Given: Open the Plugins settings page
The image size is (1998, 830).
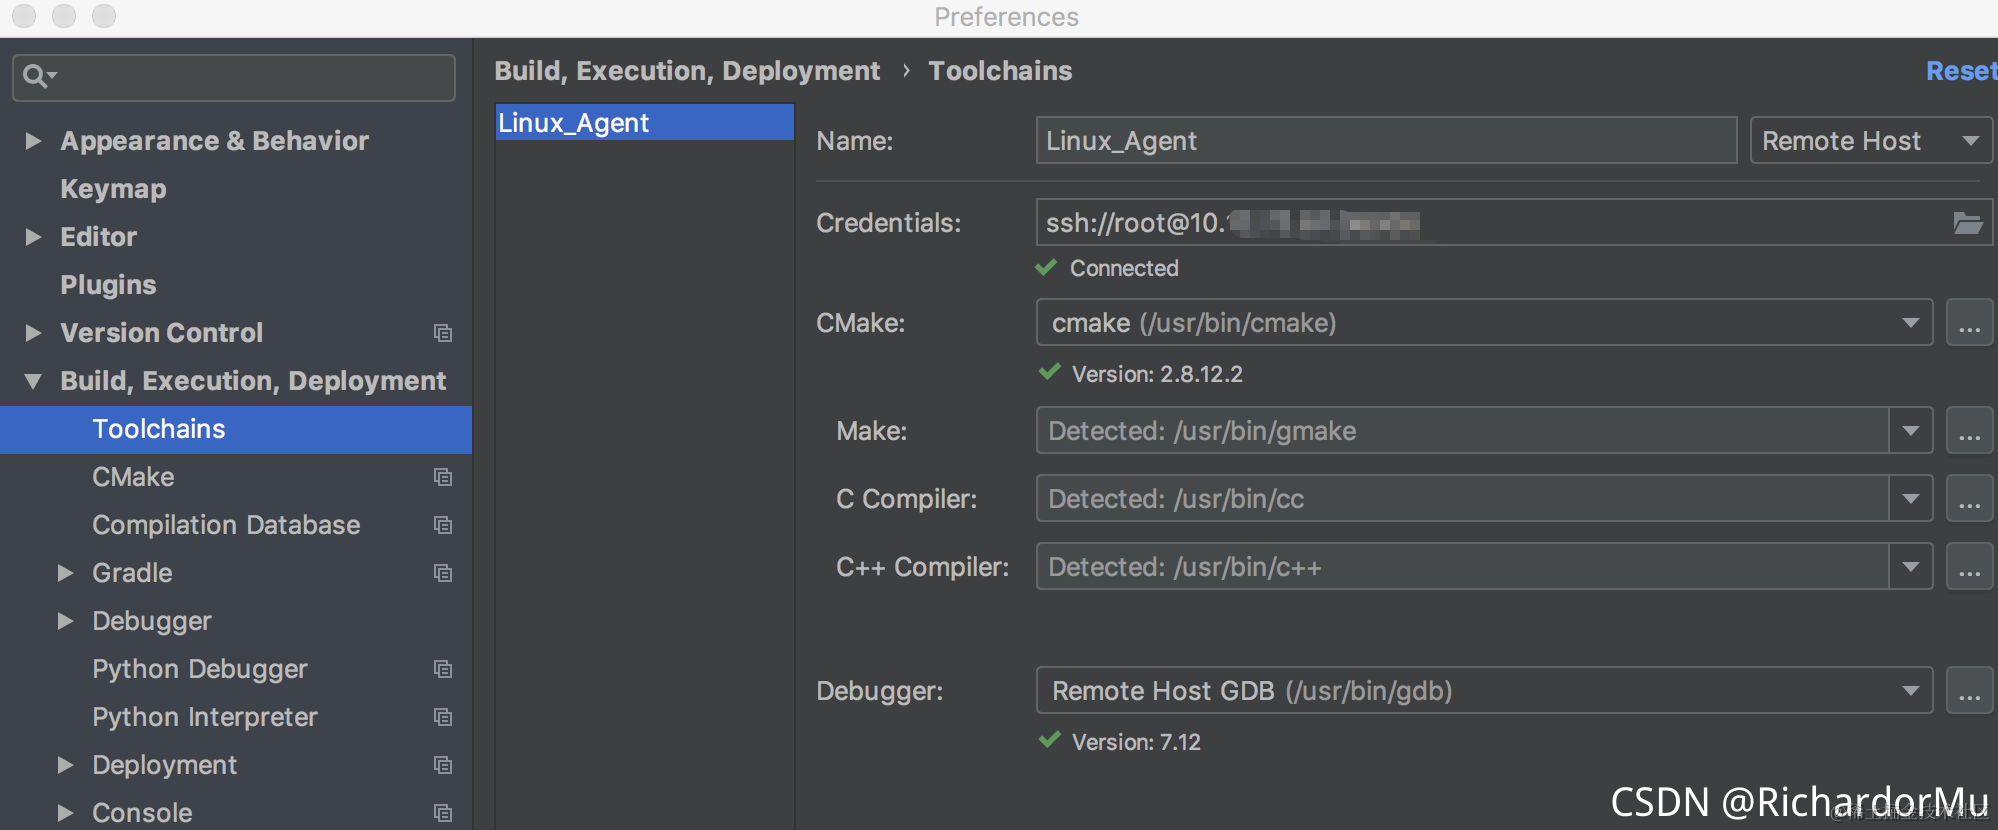Looking at the screenshot, I should point(108,285).
